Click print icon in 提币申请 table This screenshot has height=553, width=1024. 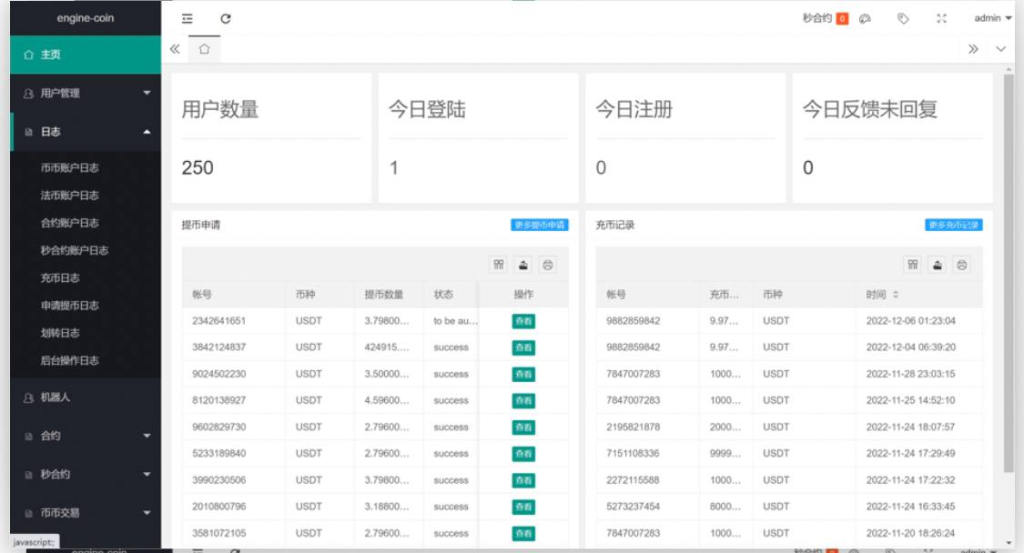[547, 264]
